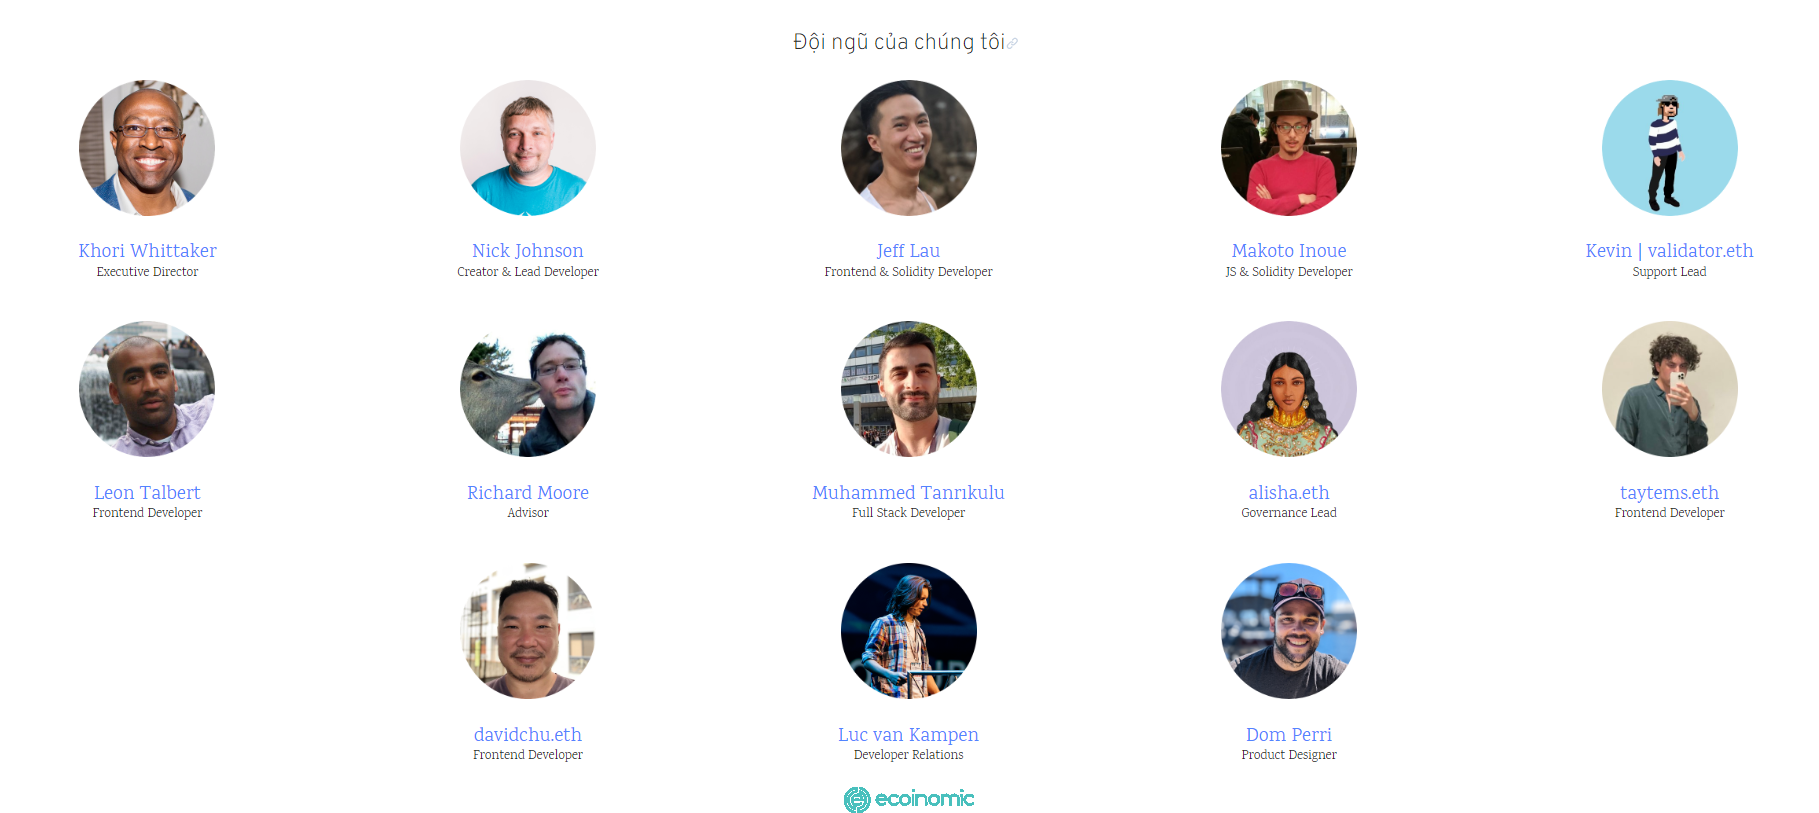This screenshot has width=1819, height=813.
Task: Open Khori Whittaker's profile link
Action: (147, 251)
